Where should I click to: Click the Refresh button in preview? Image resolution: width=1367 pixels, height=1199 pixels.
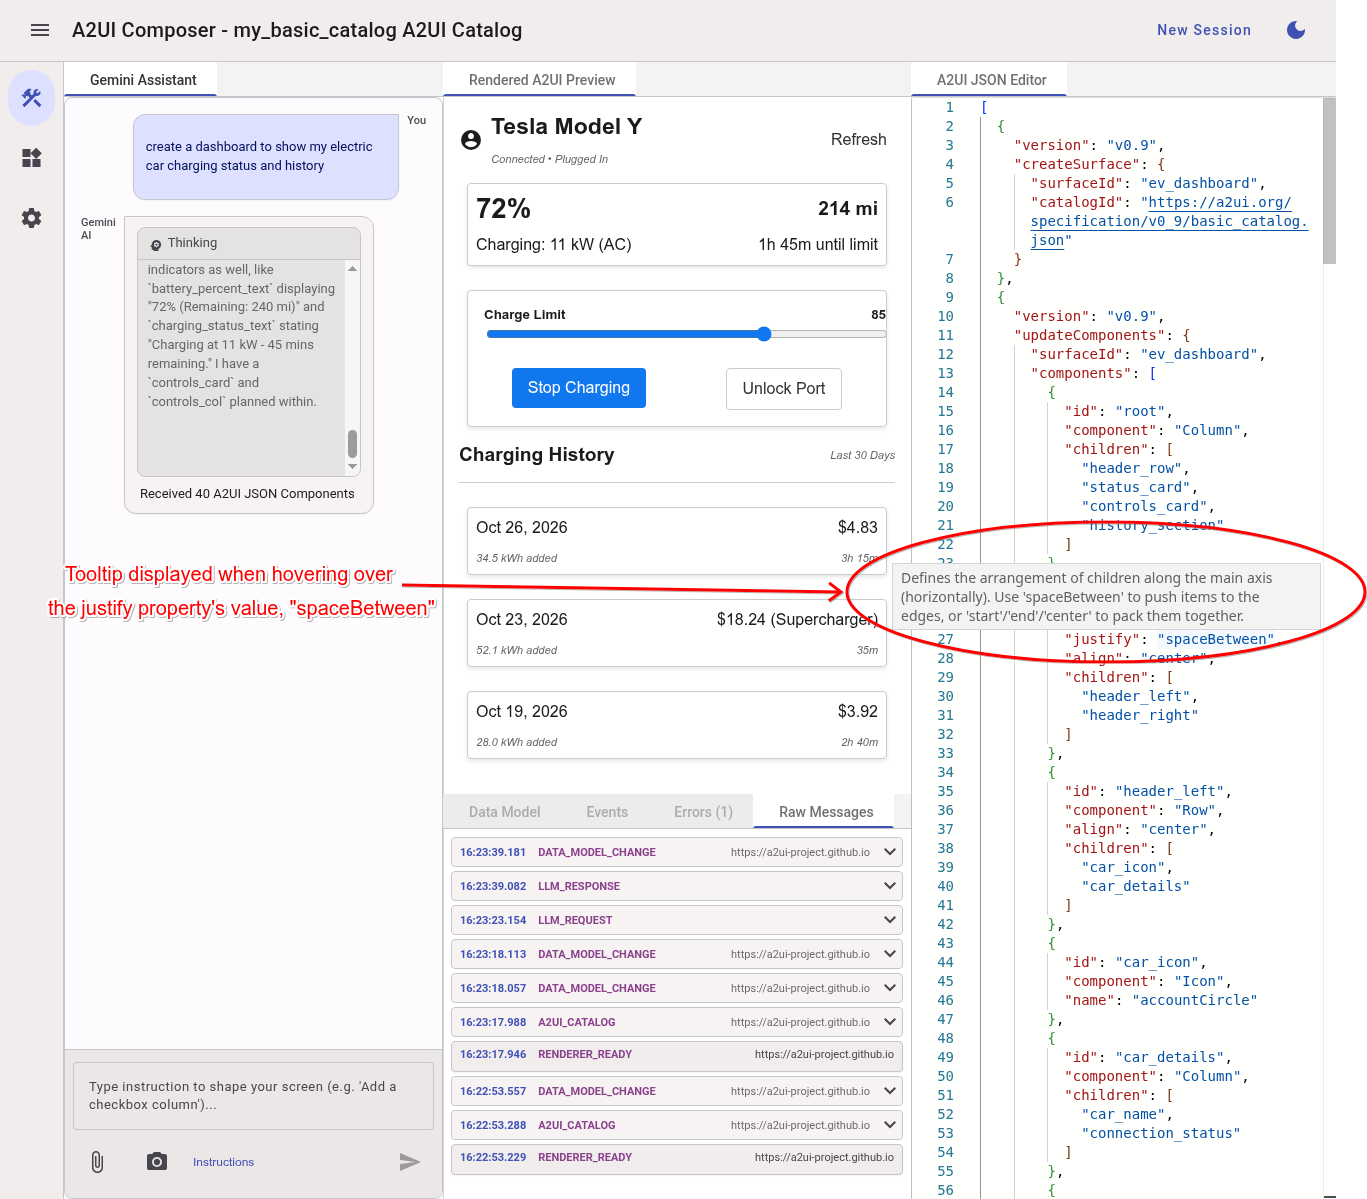coord(858,139)
